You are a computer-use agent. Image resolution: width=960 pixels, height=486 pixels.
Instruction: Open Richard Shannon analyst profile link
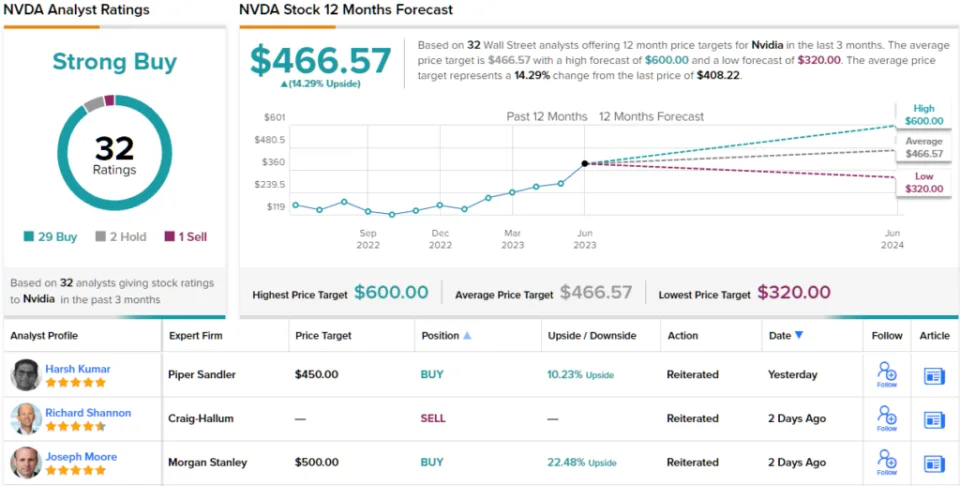88,413
